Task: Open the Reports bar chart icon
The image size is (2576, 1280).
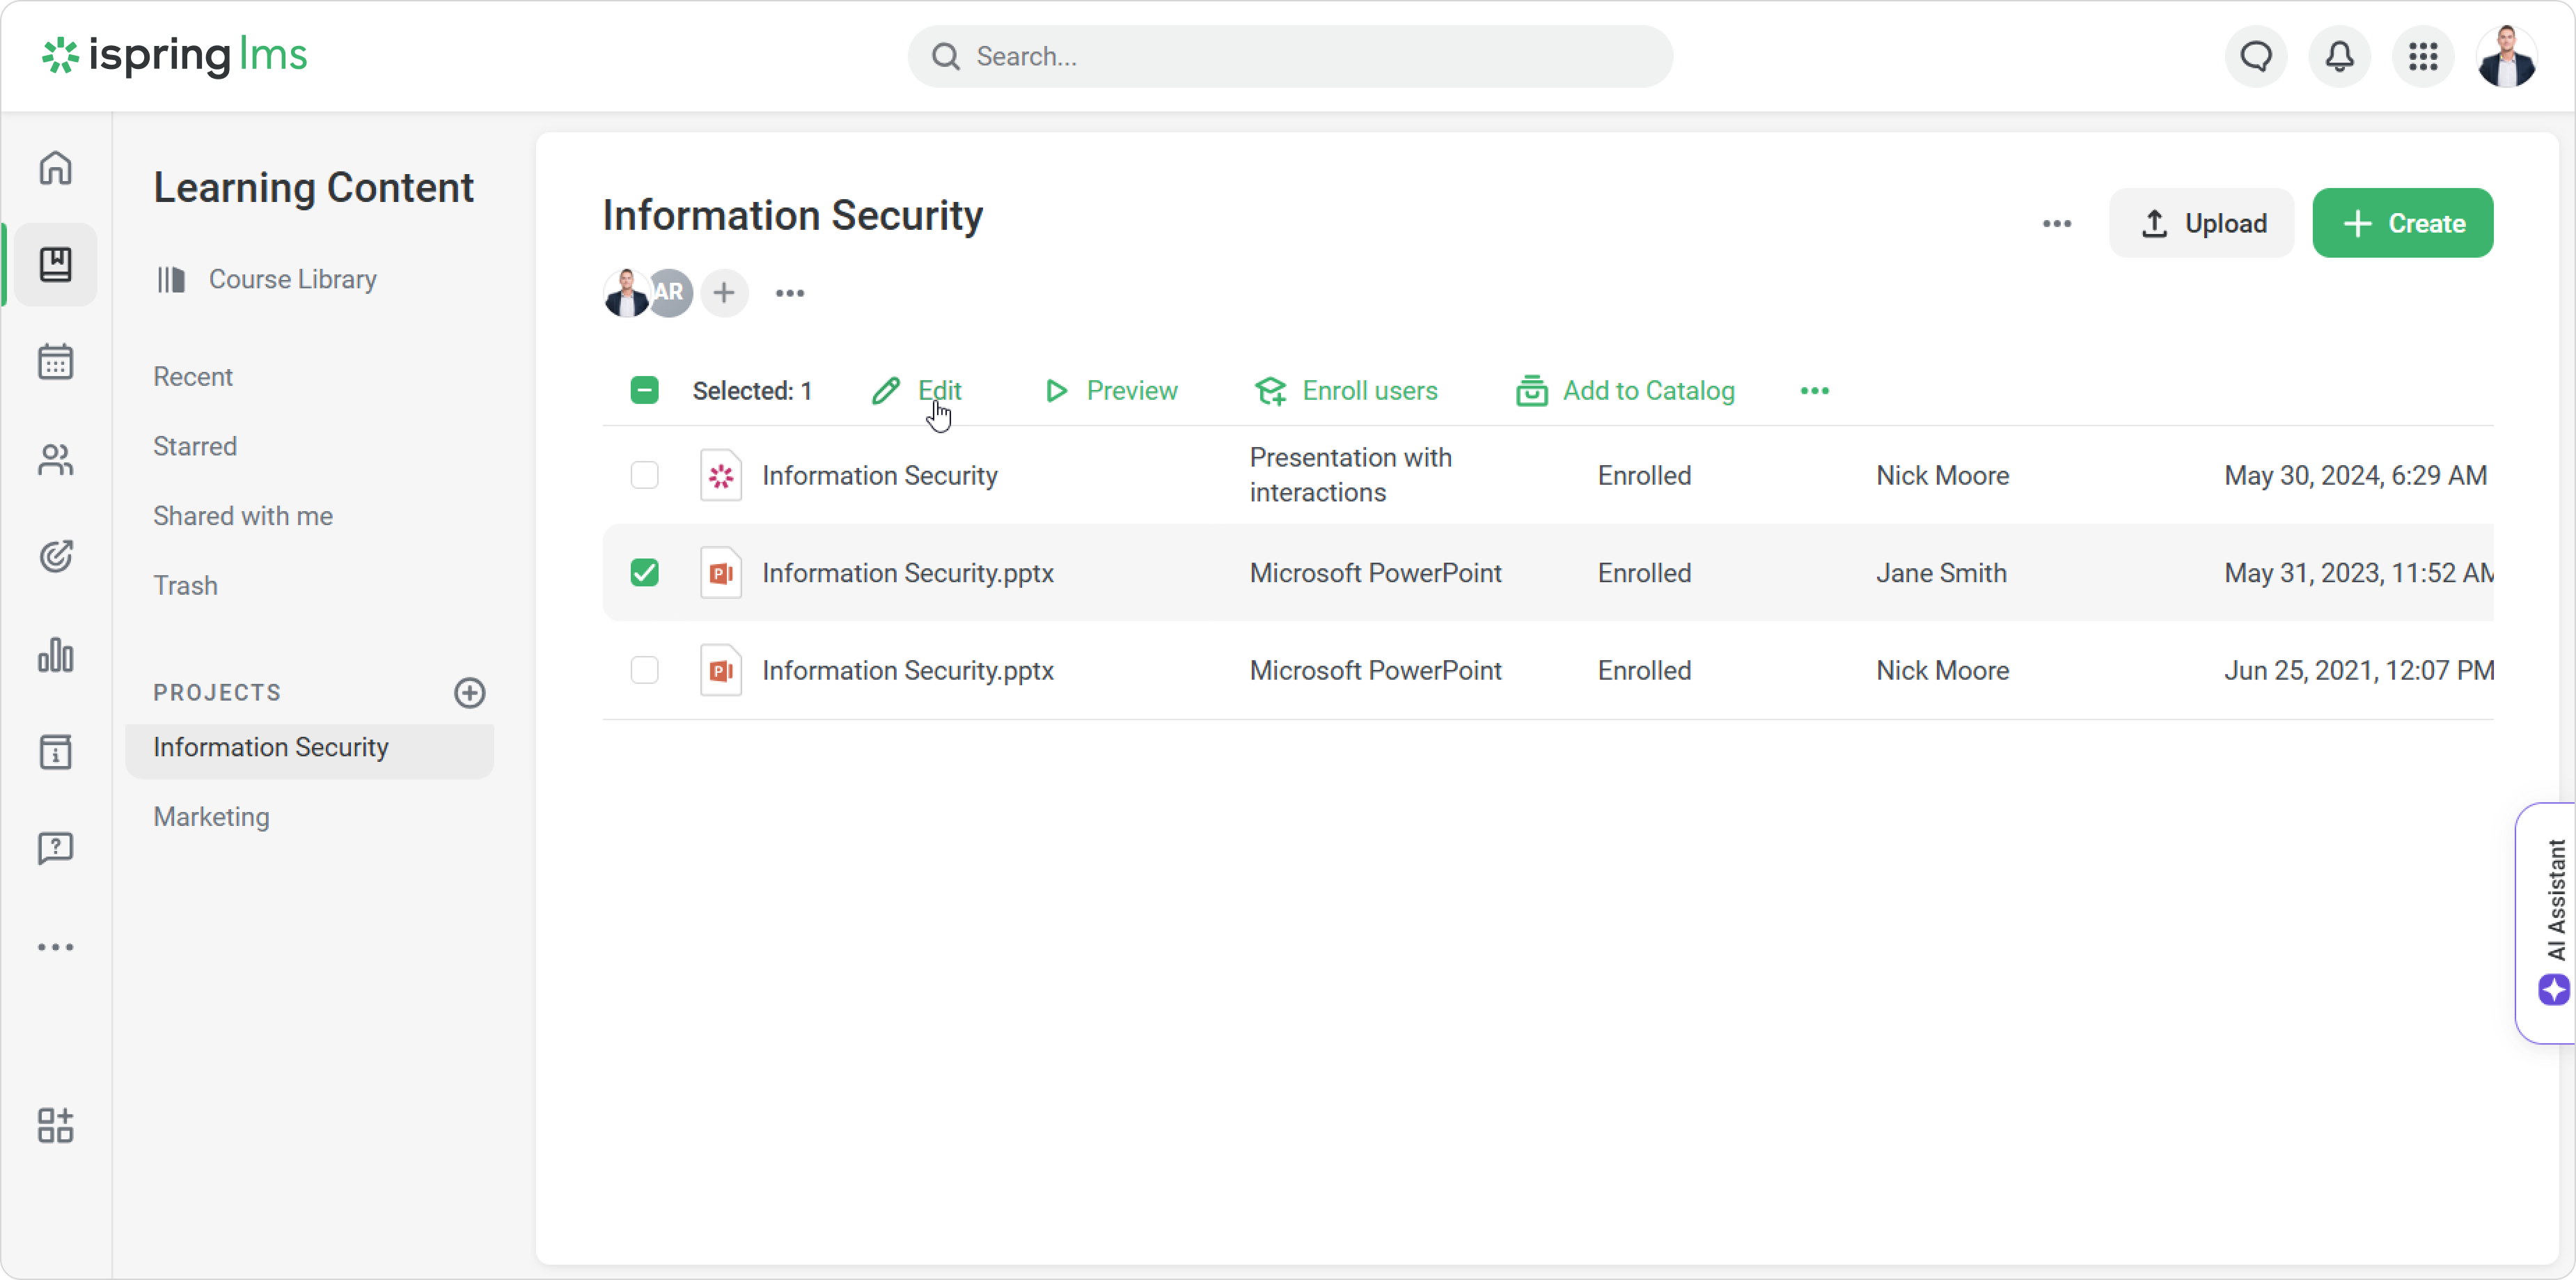Action: 56,656
